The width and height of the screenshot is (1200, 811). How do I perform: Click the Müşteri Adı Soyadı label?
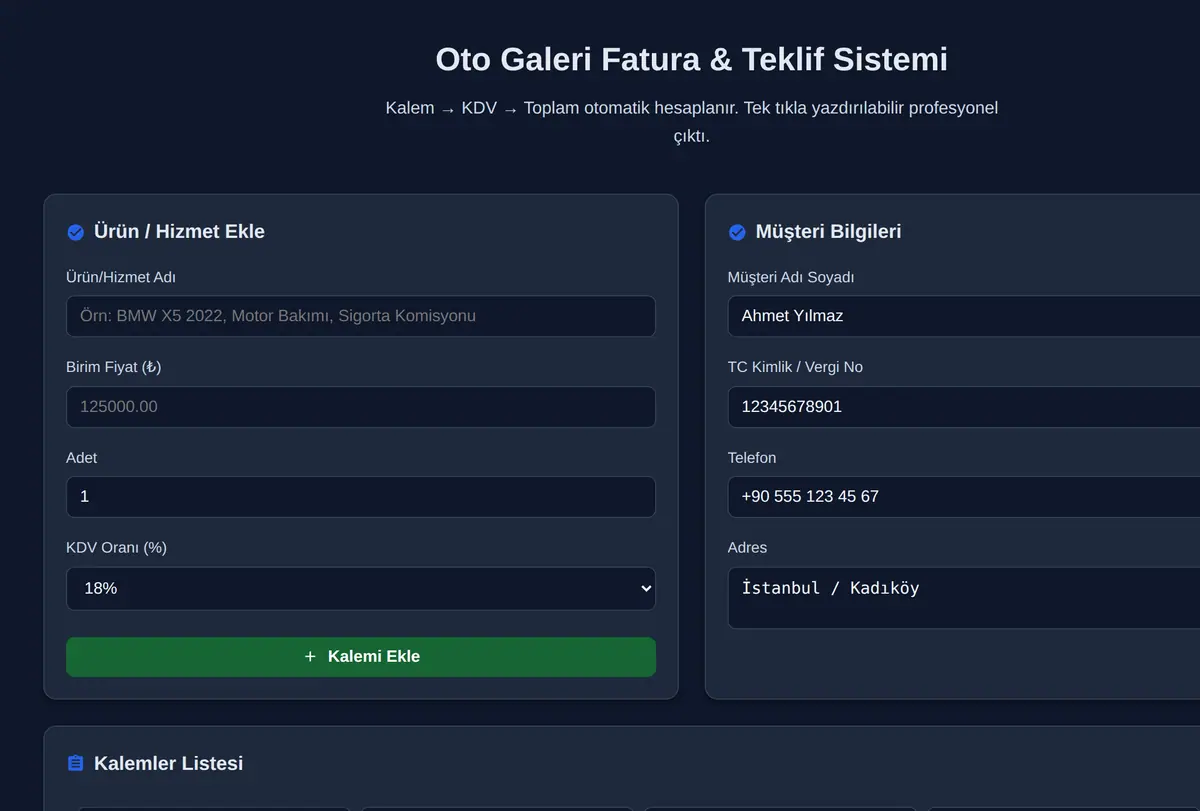(x=791, y=277)
